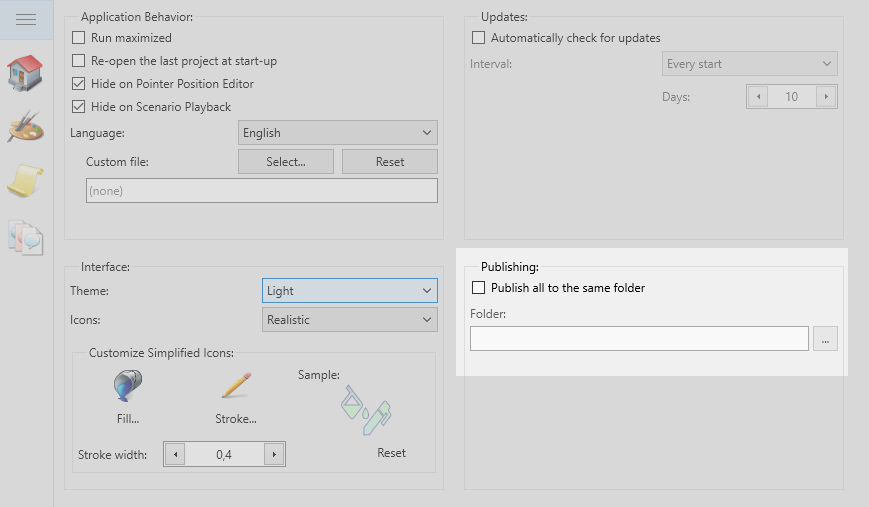Increase the stroke width with right arrow

pyautogui.click(x=273, y=455)
